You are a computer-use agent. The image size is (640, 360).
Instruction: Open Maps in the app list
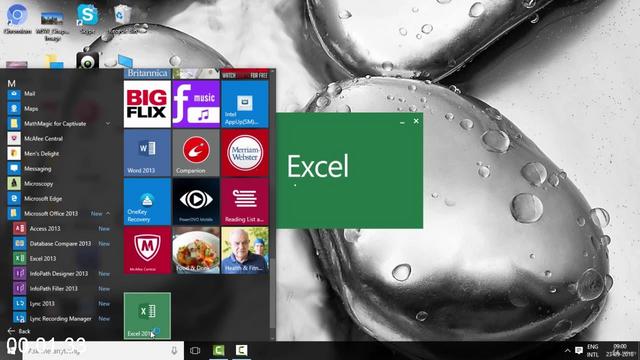pos(59,109)
